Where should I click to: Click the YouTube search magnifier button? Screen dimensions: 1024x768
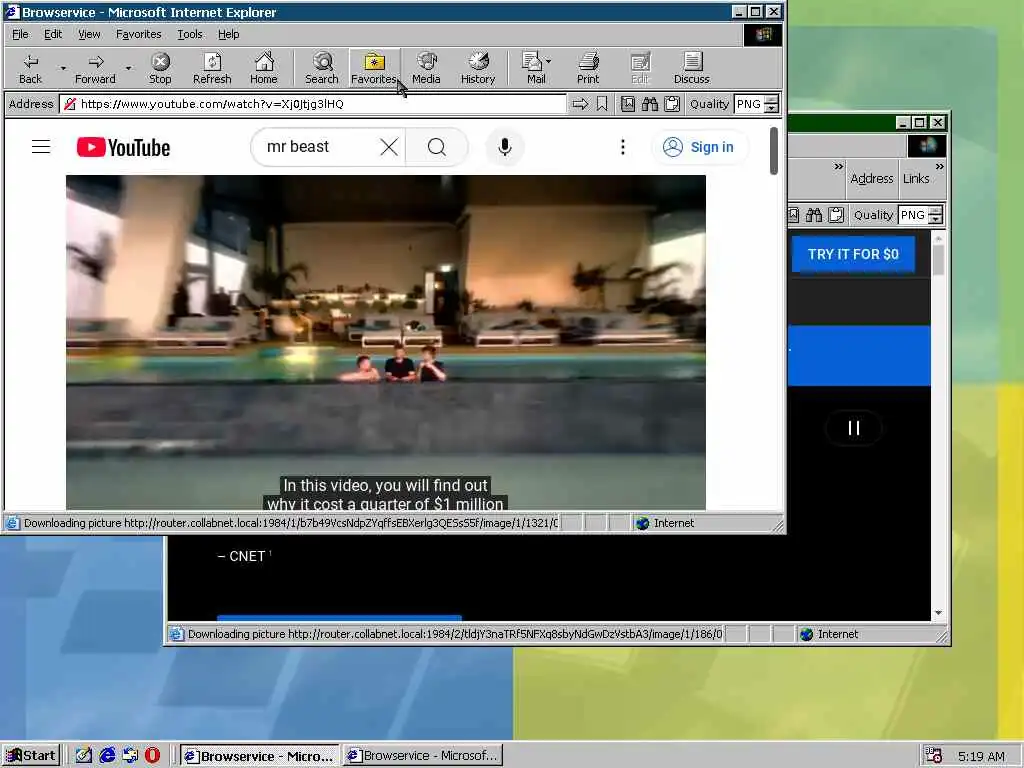(437, 147)
